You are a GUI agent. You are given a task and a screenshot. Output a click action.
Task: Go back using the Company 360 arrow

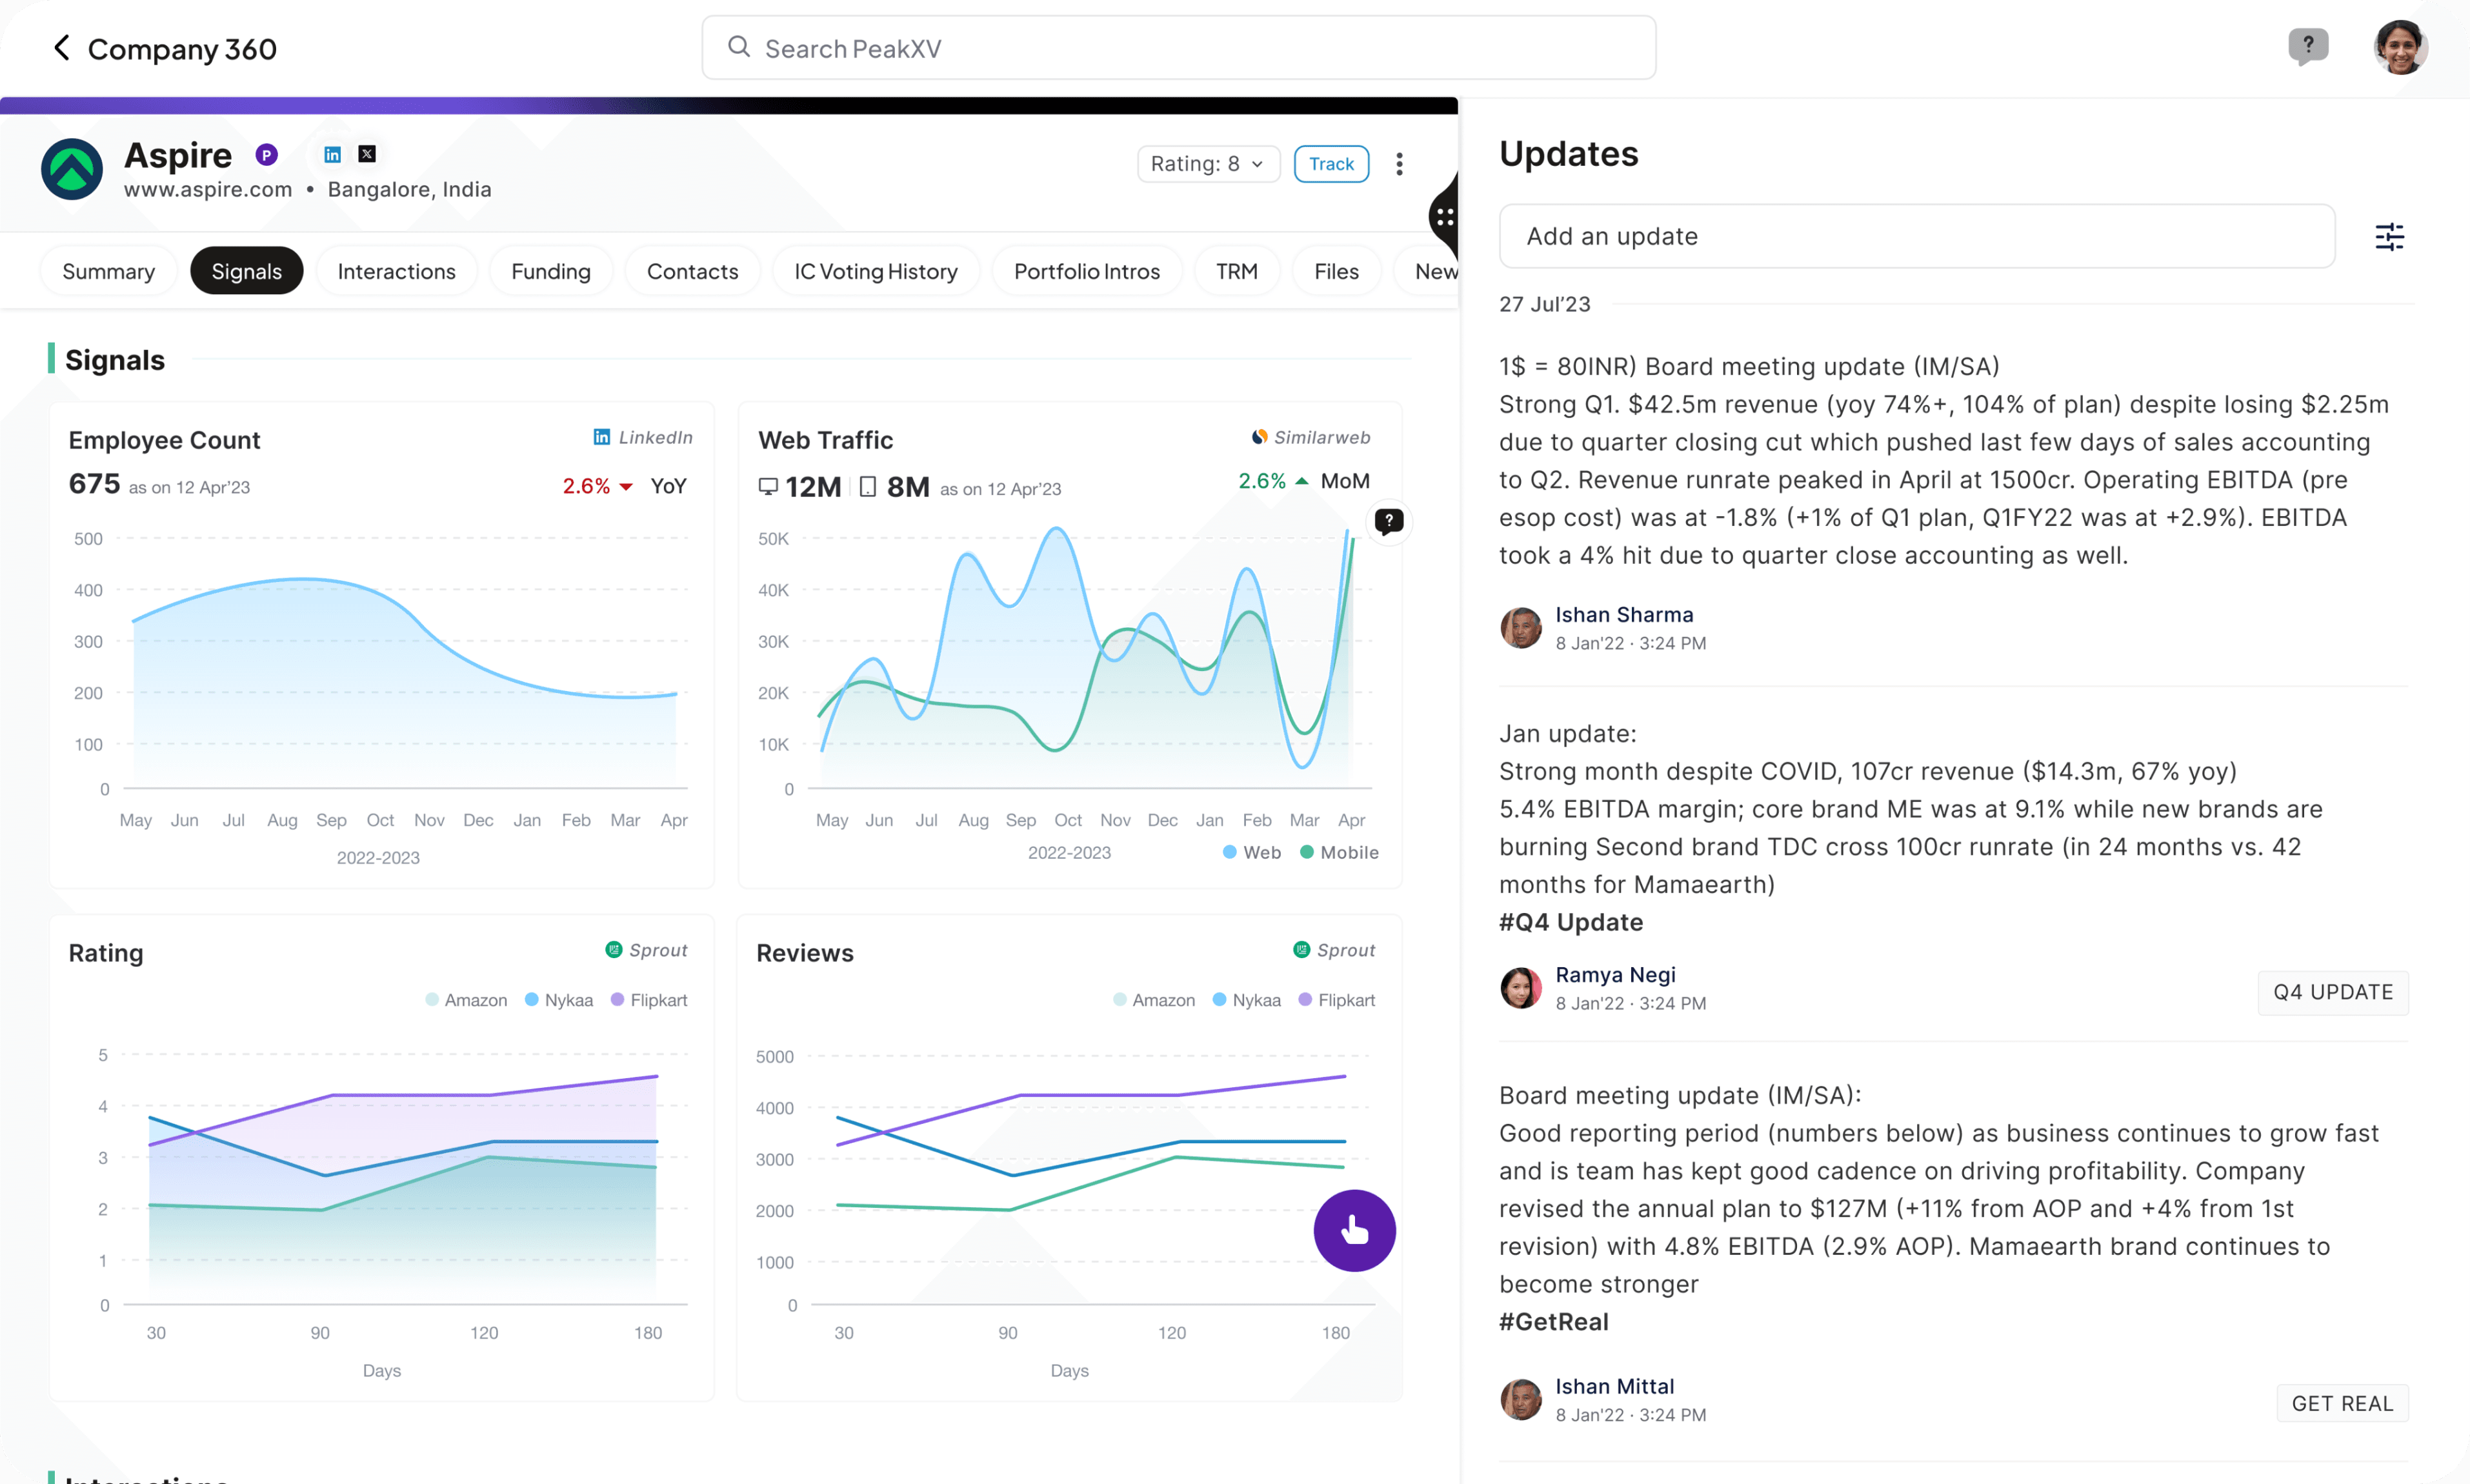[62, 48]
